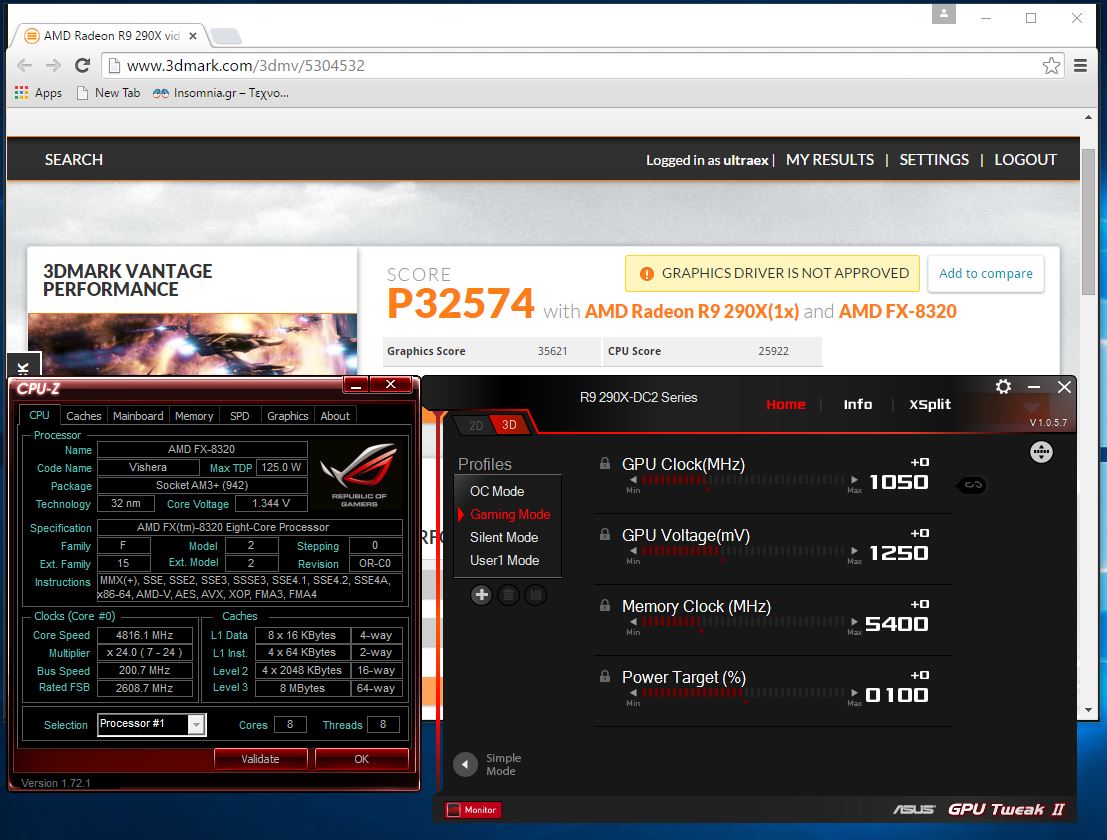The height and width of the screenshot is (840, 1107).
Task: Adjust the GPU Voltage slider bar
Action: click(743, 551)
